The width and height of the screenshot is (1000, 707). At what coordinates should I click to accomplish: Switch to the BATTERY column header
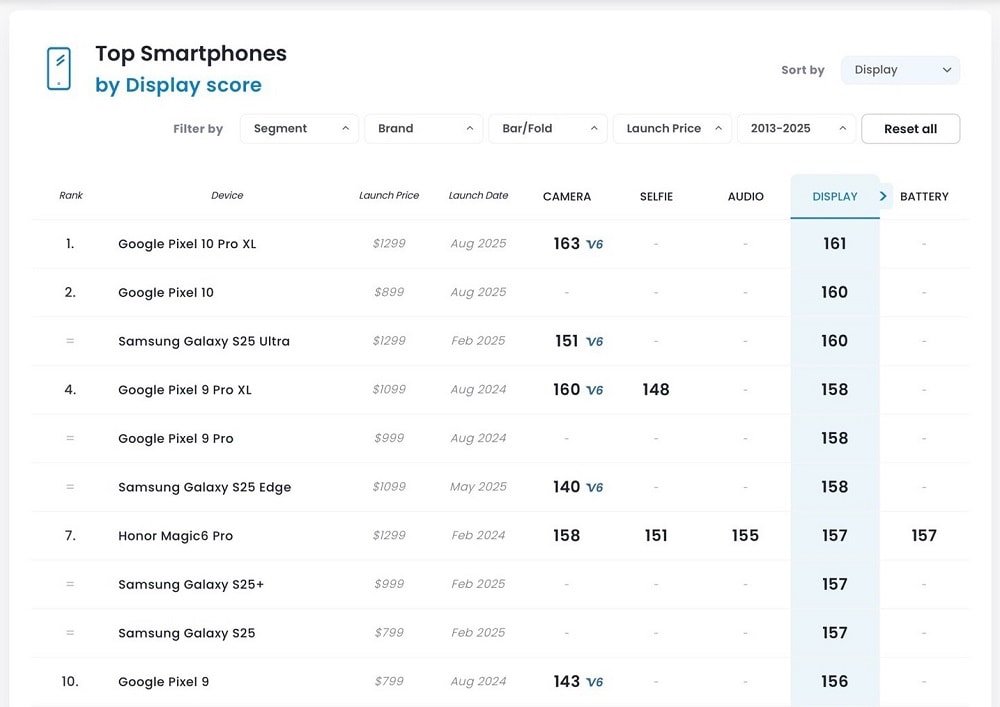(x=924, y=197)
